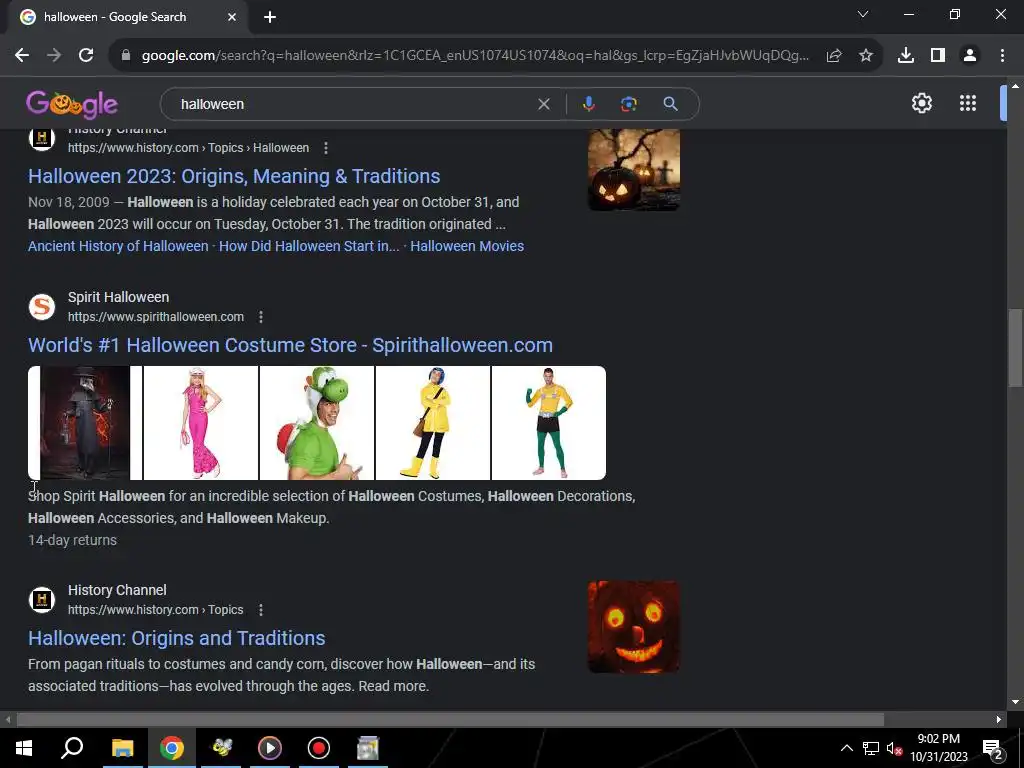
Task: Click History Channel favicon beside 'https://www.history.com › Topics'
Action: click(x=42, y=600)
